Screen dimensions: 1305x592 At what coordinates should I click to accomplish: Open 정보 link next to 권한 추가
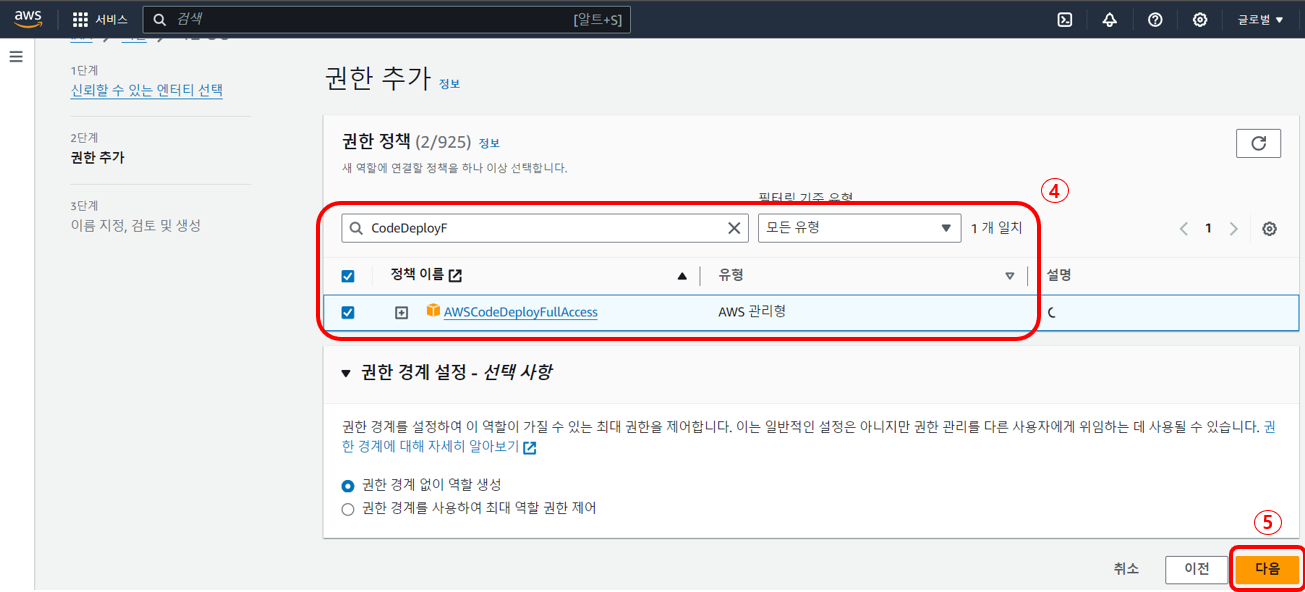tap(449, 84)
